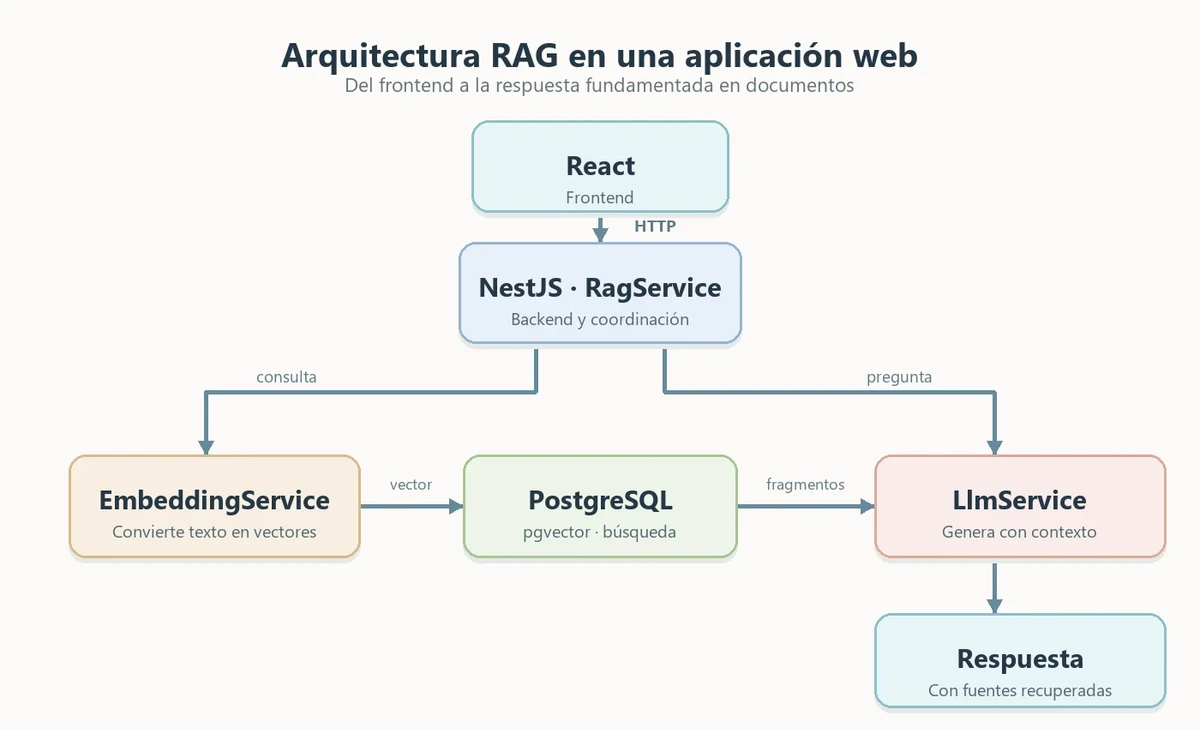The image size is (1200, 729).
Task: Select the 'NestJS · RagService' heading
Action: [x=600, y=288]
